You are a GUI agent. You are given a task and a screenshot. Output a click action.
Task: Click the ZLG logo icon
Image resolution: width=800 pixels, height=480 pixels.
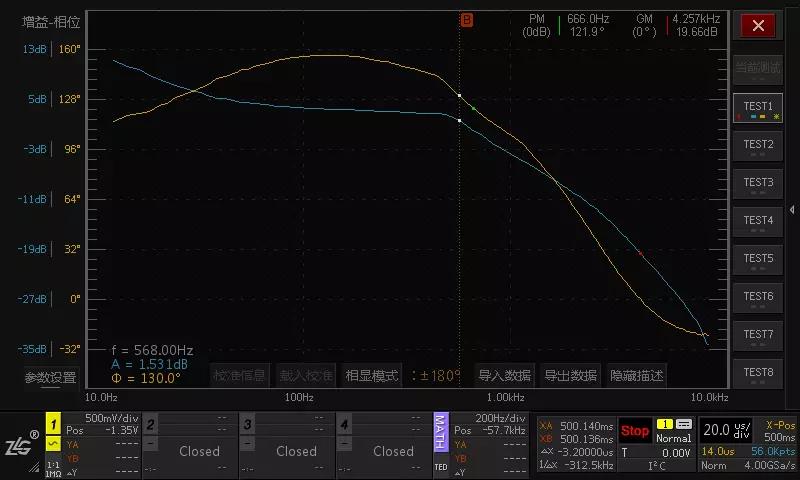pos(19,445)
